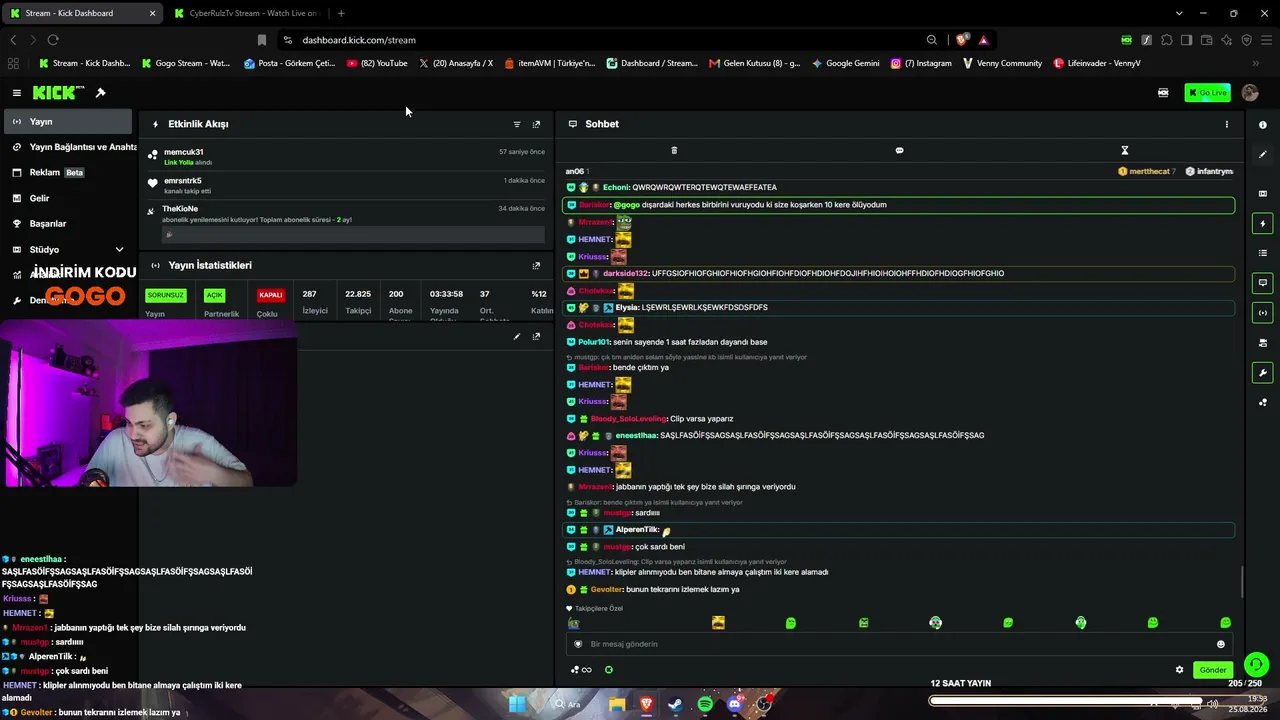Expand the Stüdyo chevron
This screenshot has height=720, width=1280.
tap(119, 250)
